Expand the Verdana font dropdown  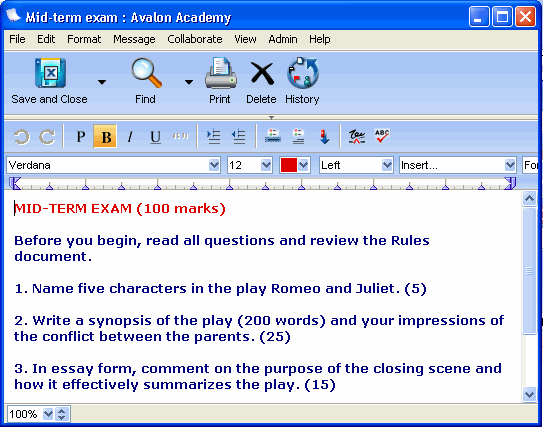(x=214, y=165)
